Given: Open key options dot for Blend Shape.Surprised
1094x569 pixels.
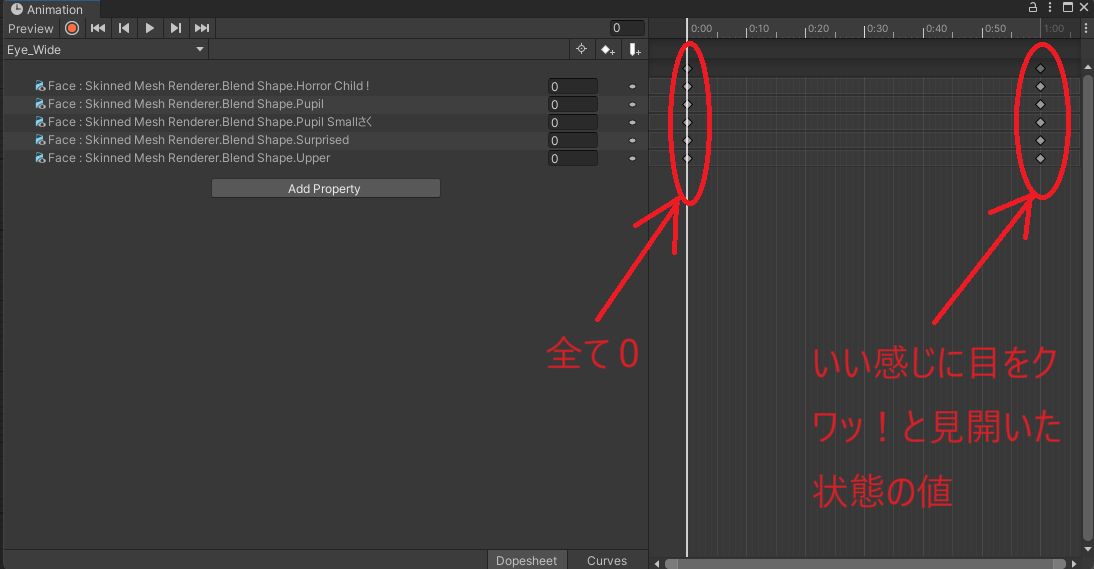Looking at the screenshot, I should click(632, 141).
